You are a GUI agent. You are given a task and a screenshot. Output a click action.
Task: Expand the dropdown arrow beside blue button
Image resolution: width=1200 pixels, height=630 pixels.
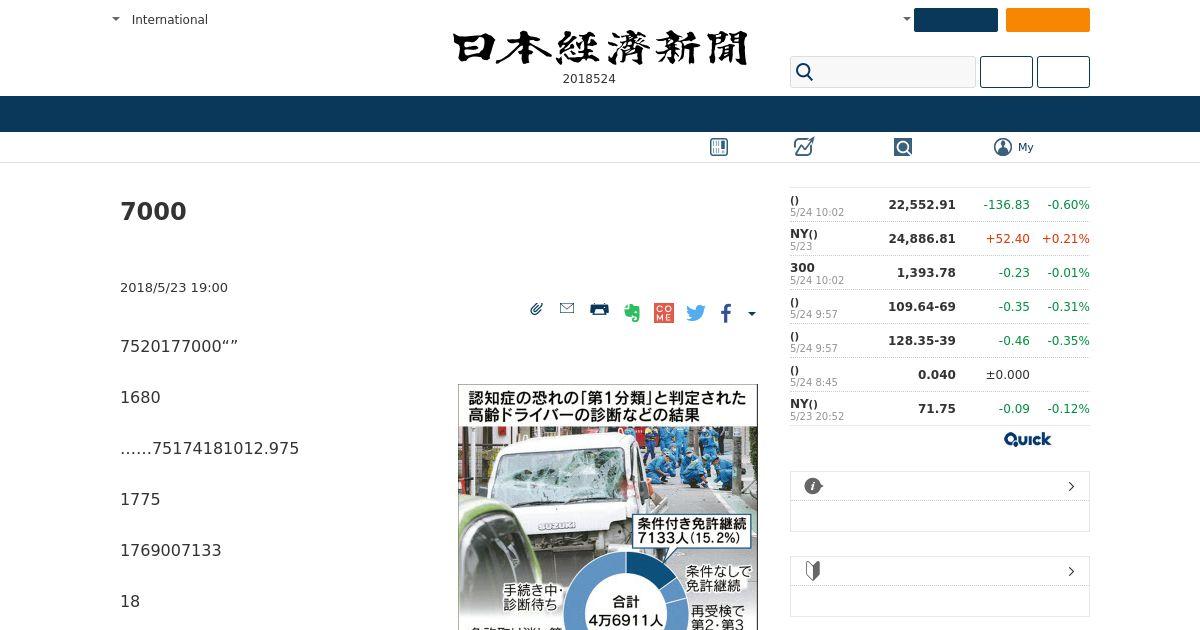tap(906, 19)
